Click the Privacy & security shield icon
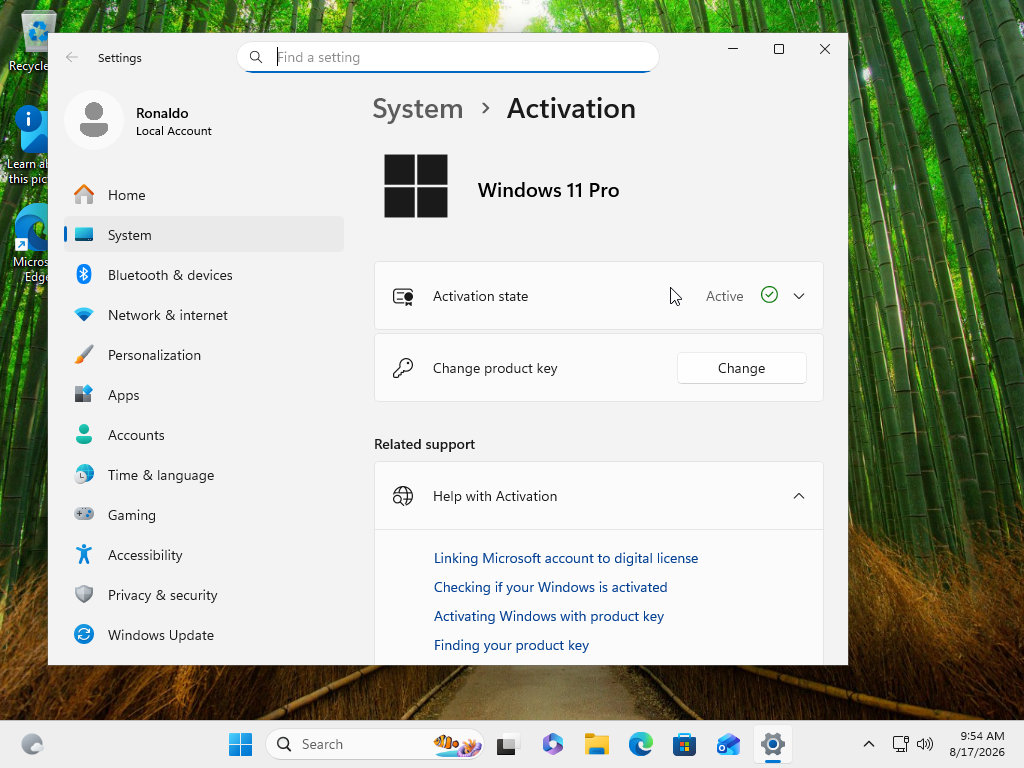This screenshot has width=1024, height=768. click(84, 594)
